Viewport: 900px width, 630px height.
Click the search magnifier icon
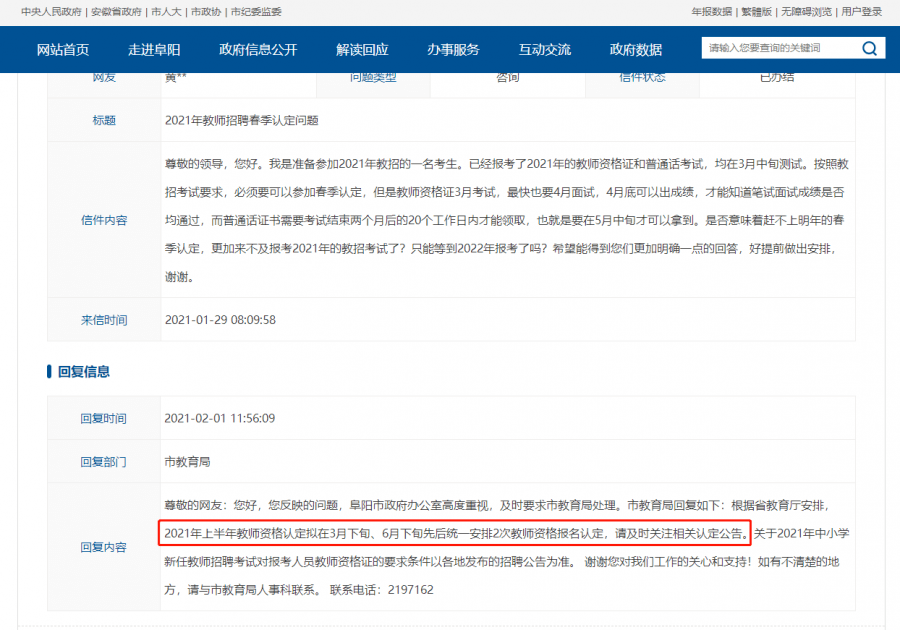coord(869,49)
